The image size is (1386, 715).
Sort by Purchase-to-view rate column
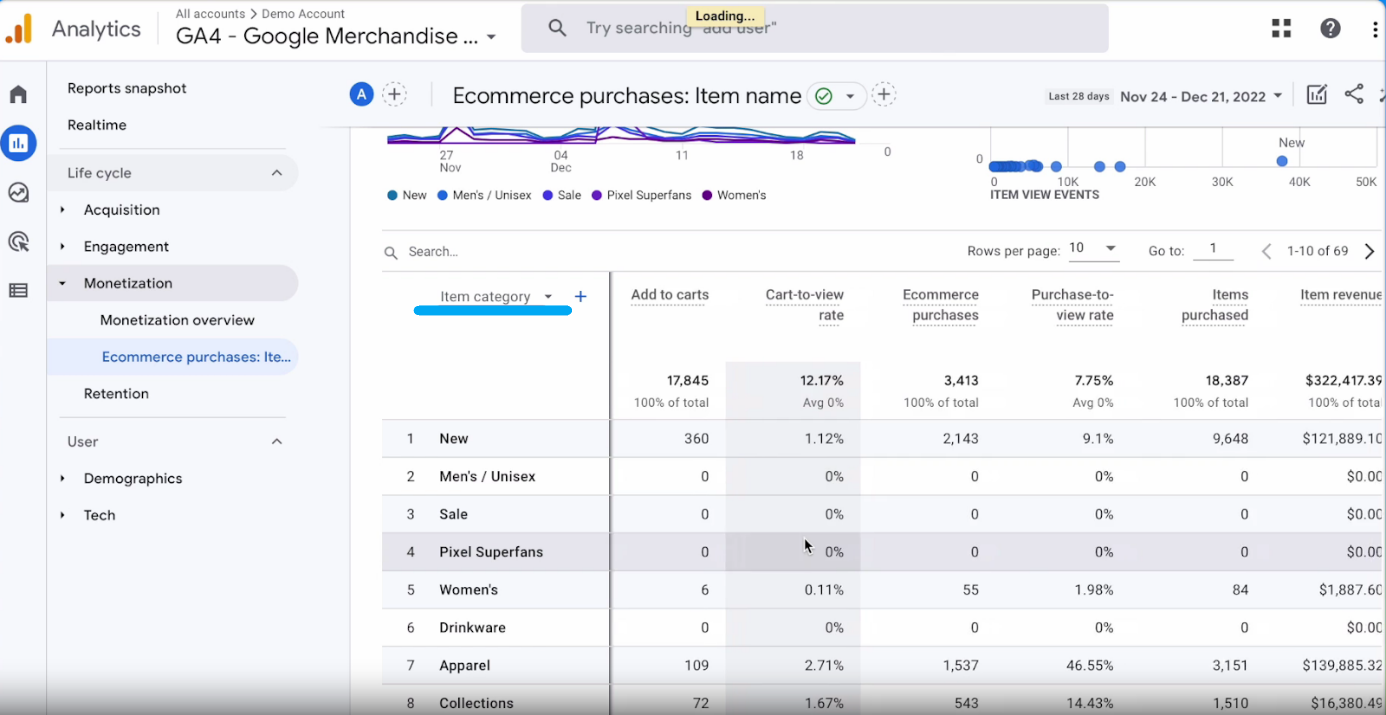tap(1072, 305)
